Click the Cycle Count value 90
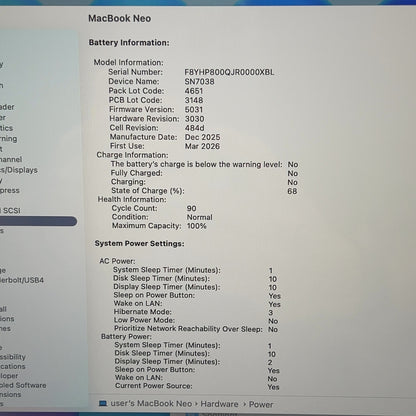The width and height of the screenshot is (416, 416). pyautogui.click(x=191, y=208)
